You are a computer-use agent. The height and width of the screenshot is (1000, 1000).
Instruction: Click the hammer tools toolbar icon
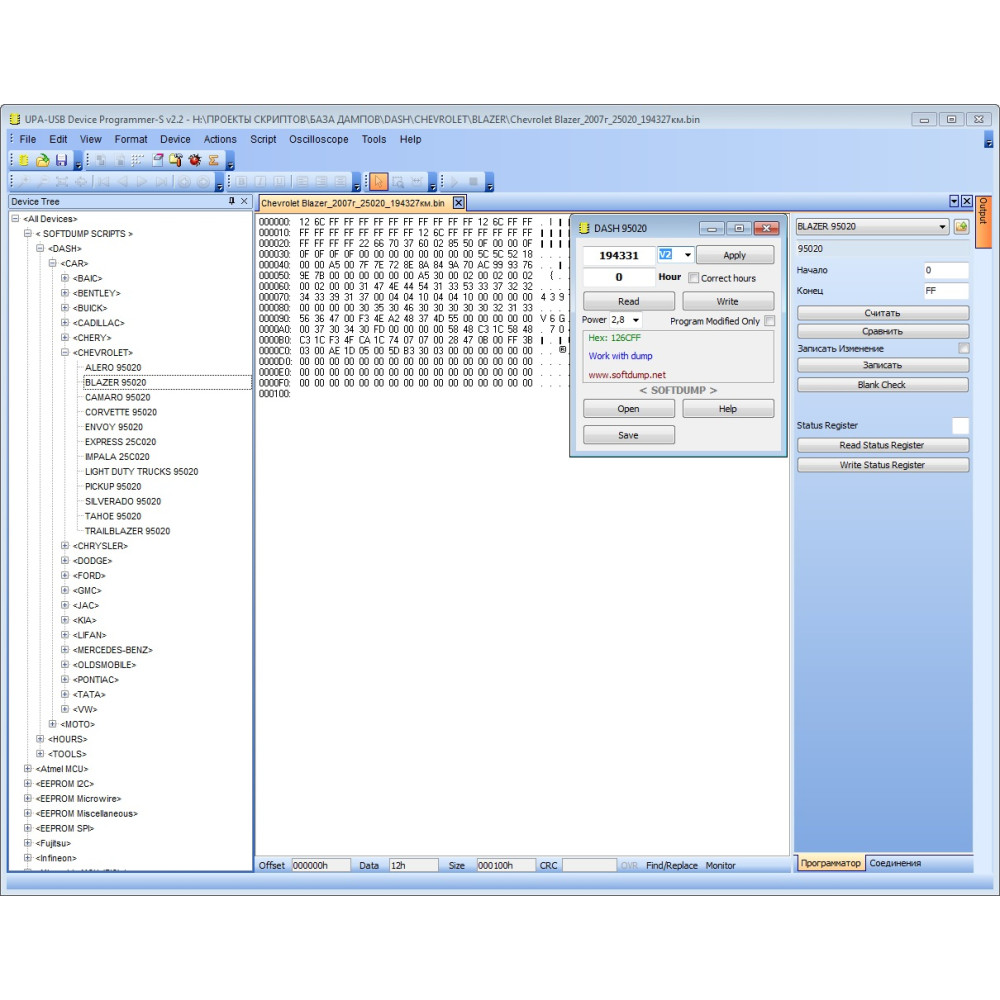pos(176,161)
